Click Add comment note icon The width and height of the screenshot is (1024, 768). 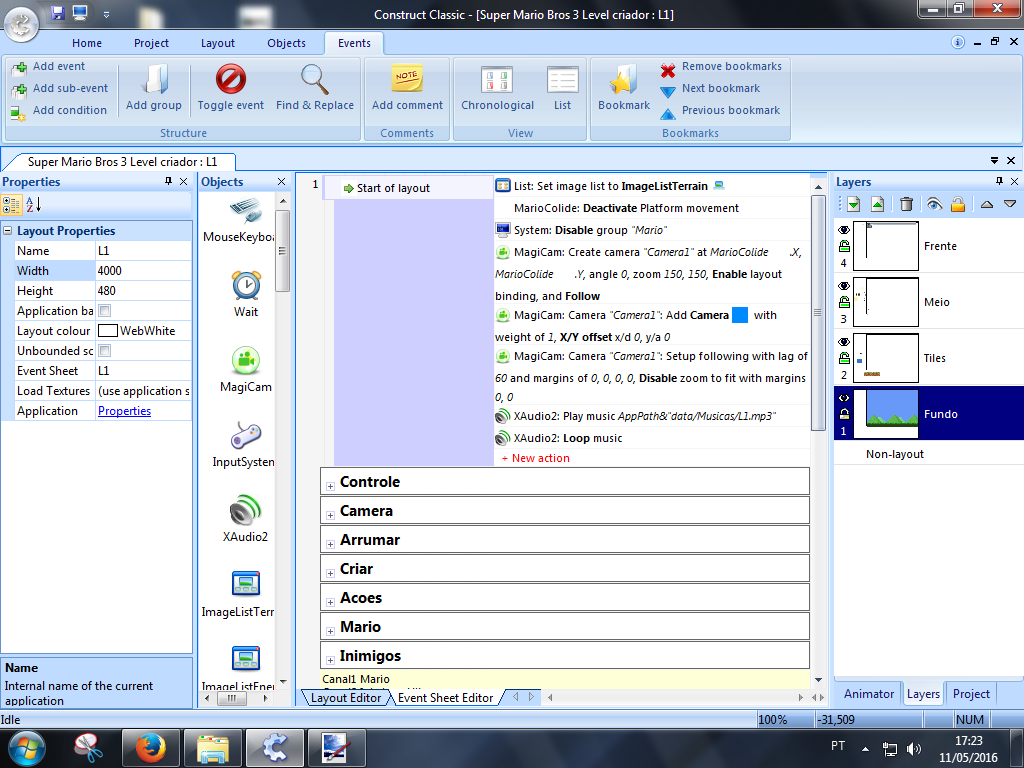coord(407,78)
